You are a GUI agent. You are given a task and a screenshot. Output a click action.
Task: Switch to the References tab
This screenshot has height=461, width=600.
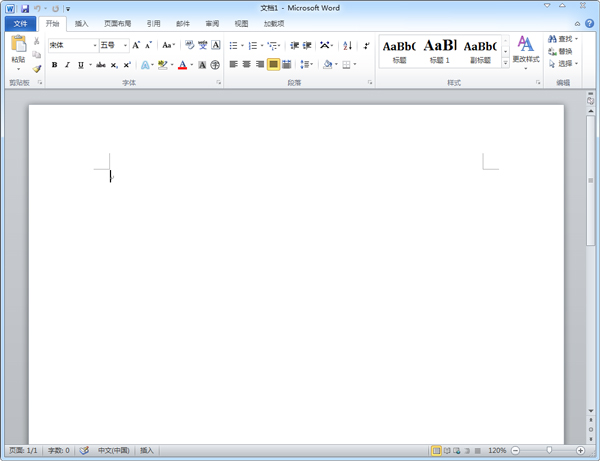tap(153, 24)
